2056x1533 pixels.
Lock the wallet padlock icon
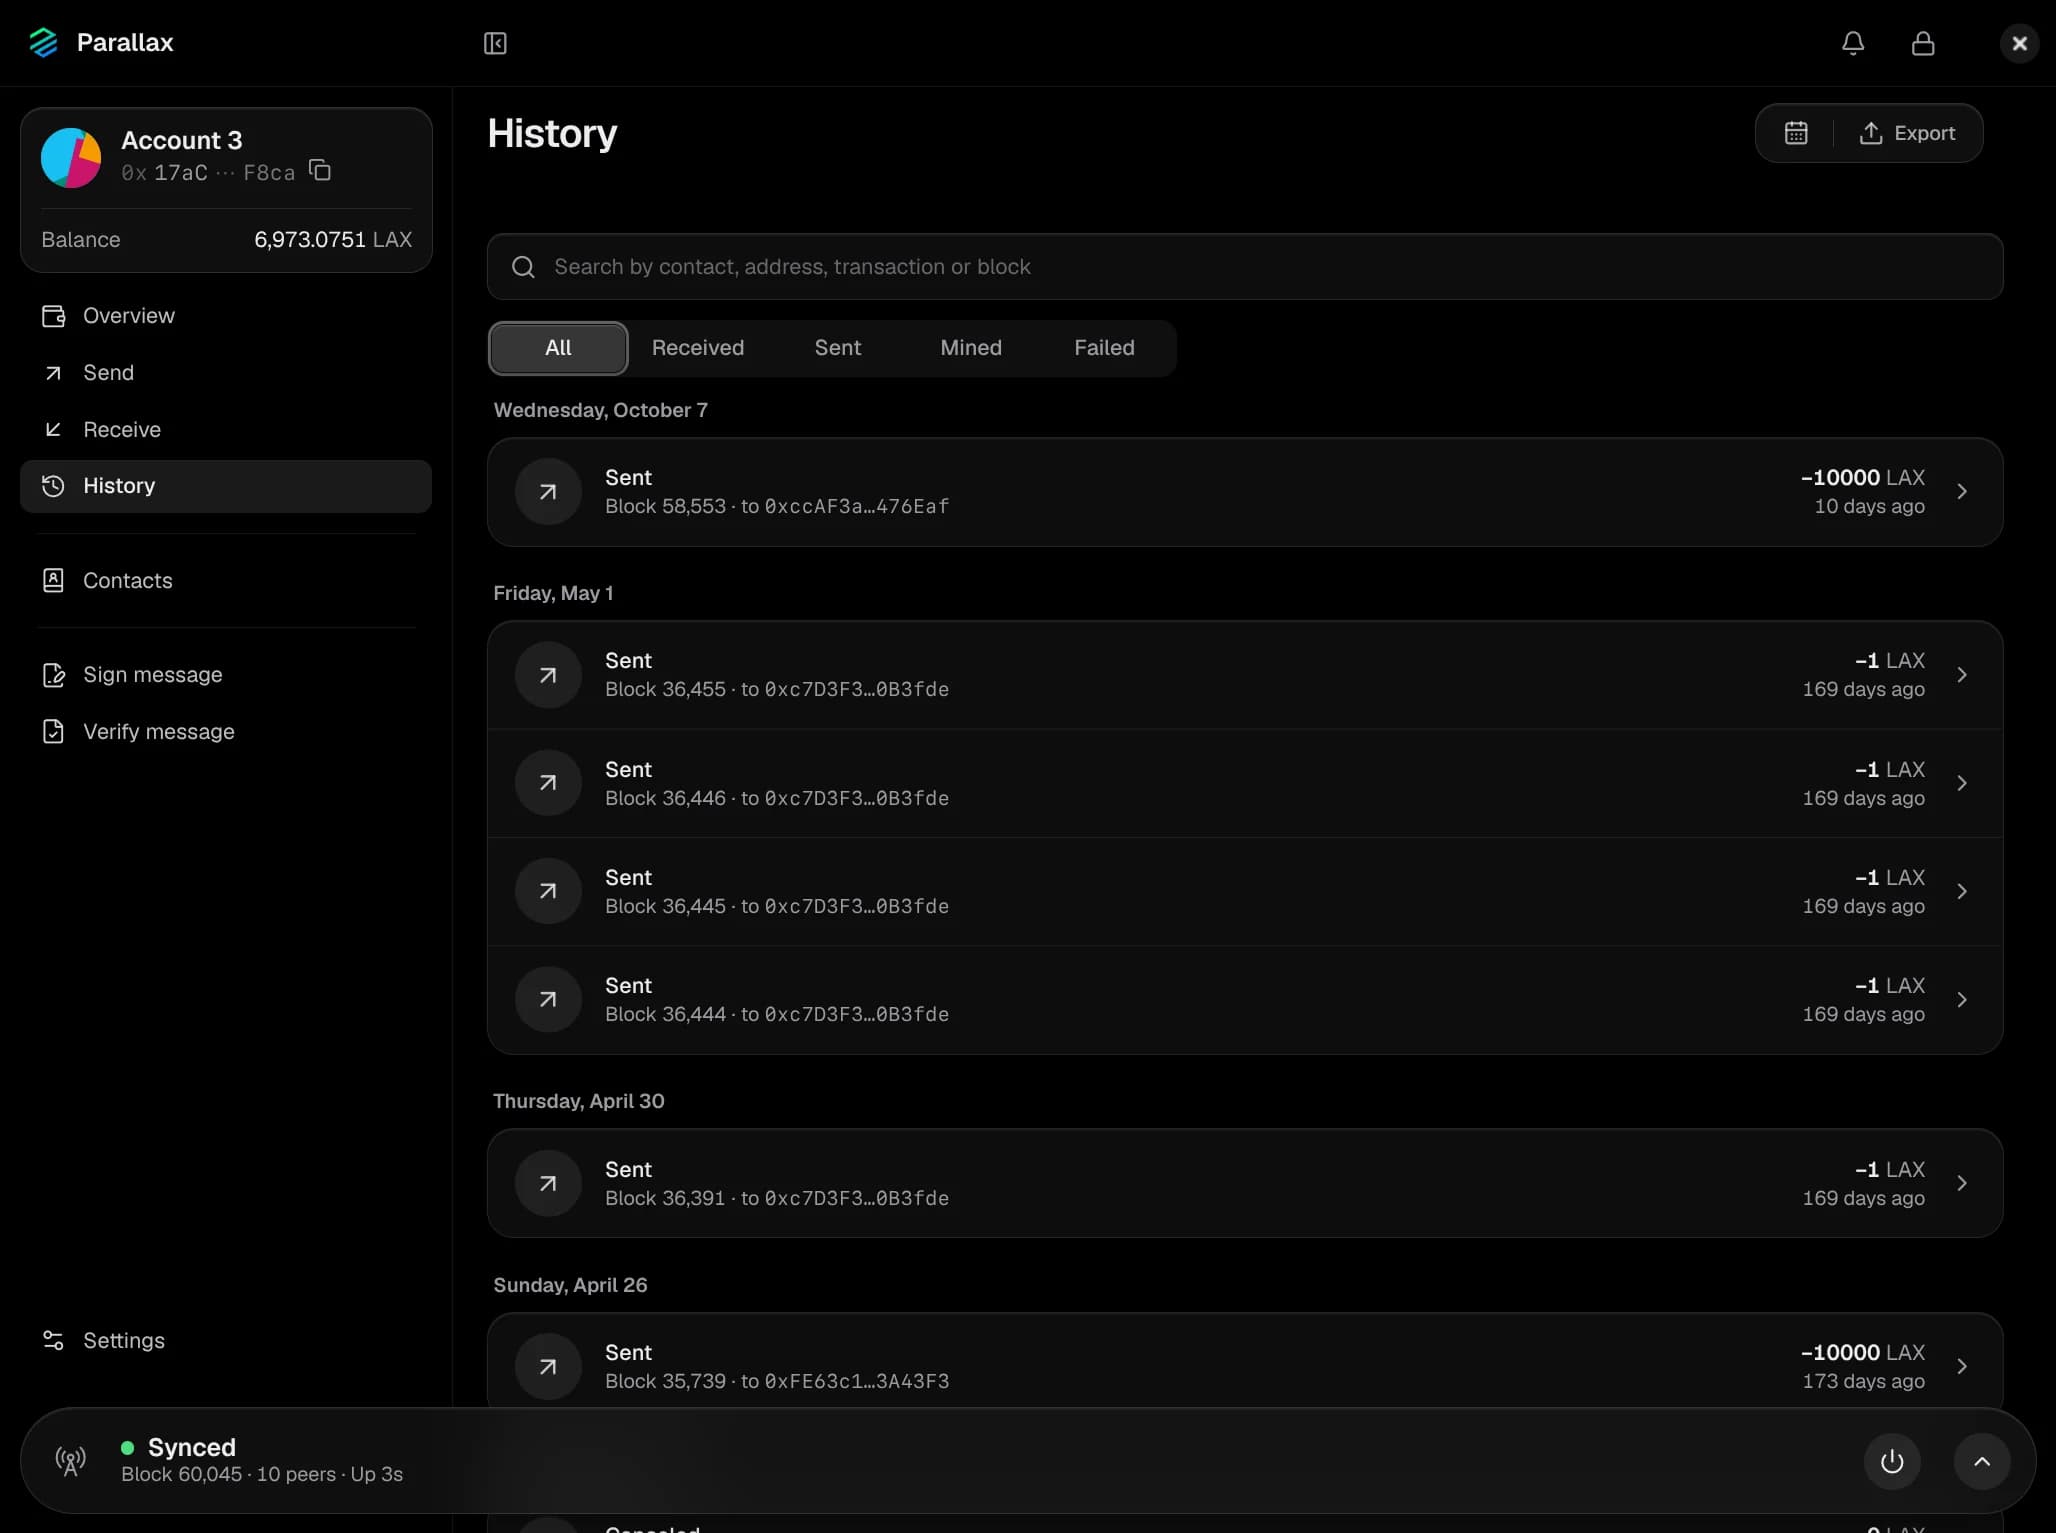click(1923, 43)
